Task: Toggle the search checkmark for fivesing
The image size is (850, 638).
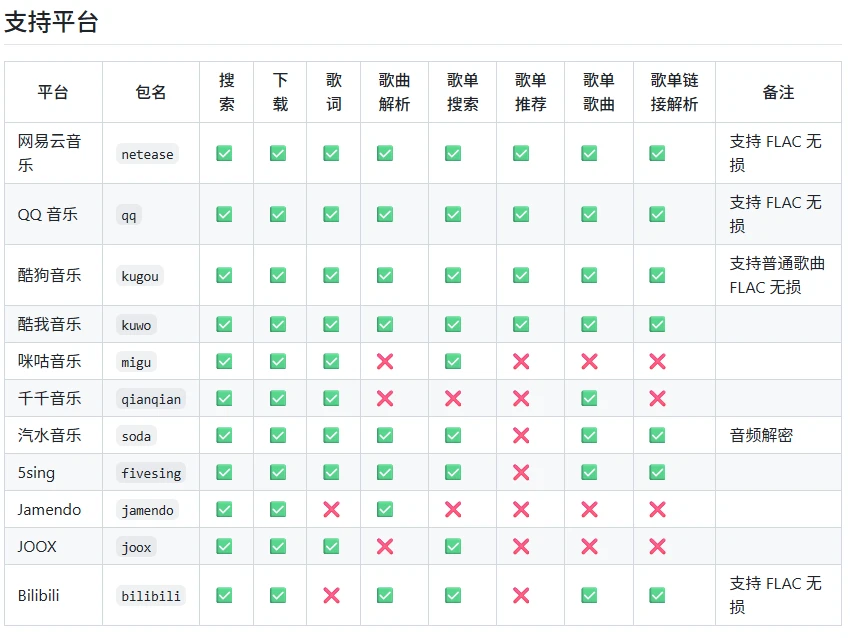Action: click(x=224, y=472)
